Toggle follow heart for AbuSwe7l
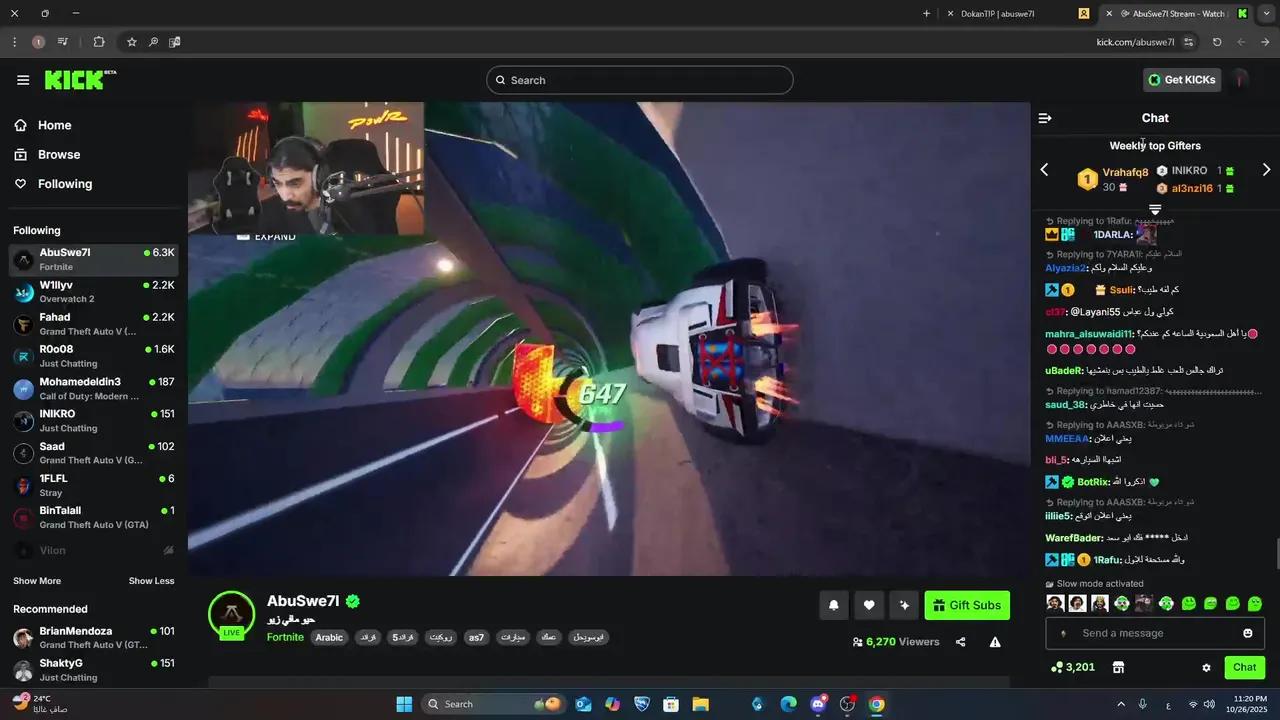1280x720 pixels. pyautogui.click(x=869, y=605)
